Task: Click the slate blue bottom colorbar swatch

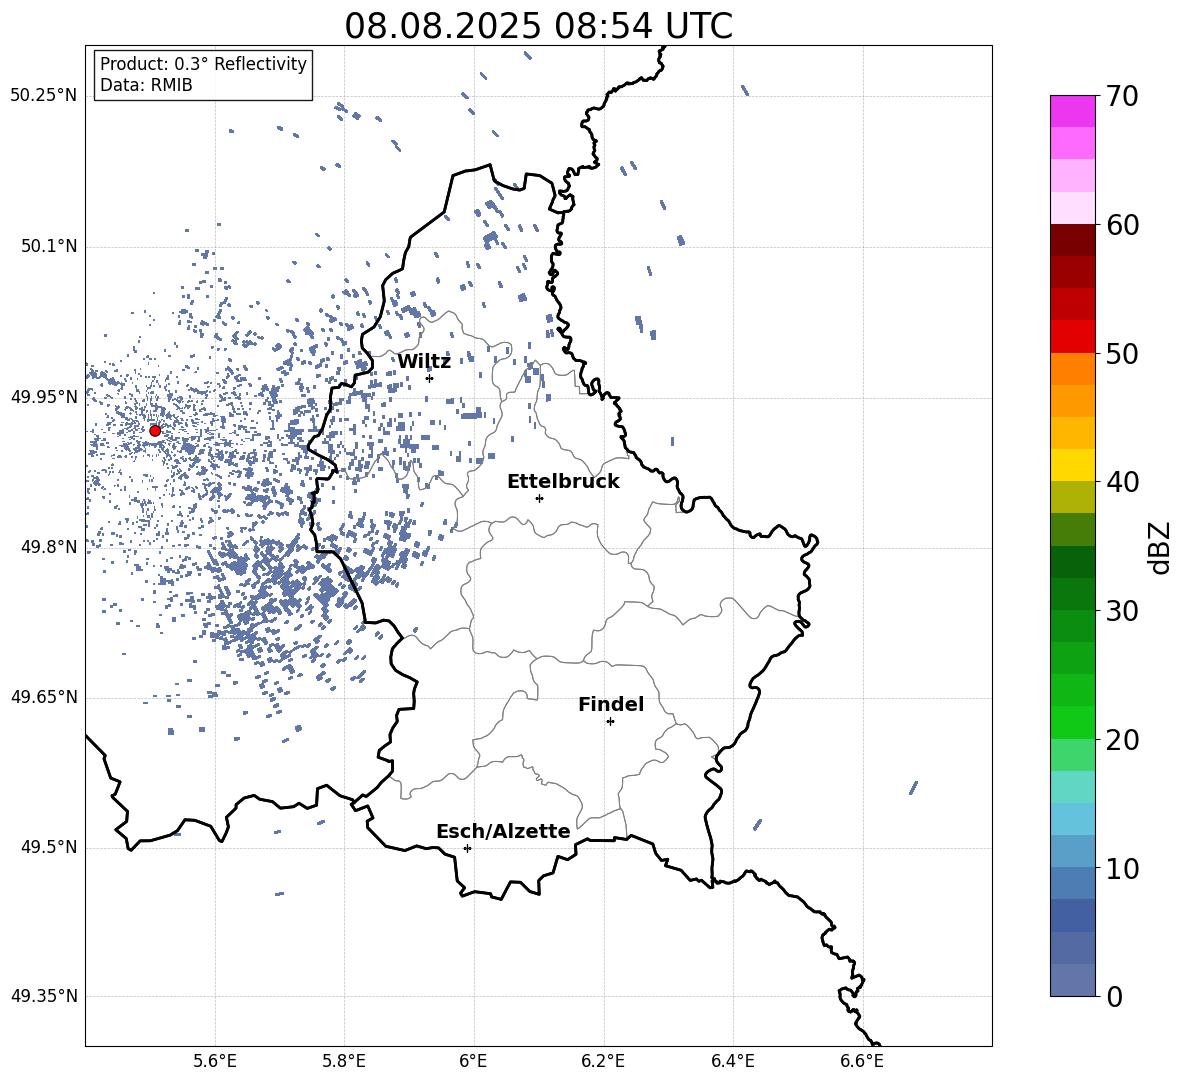Action: 1072,980
